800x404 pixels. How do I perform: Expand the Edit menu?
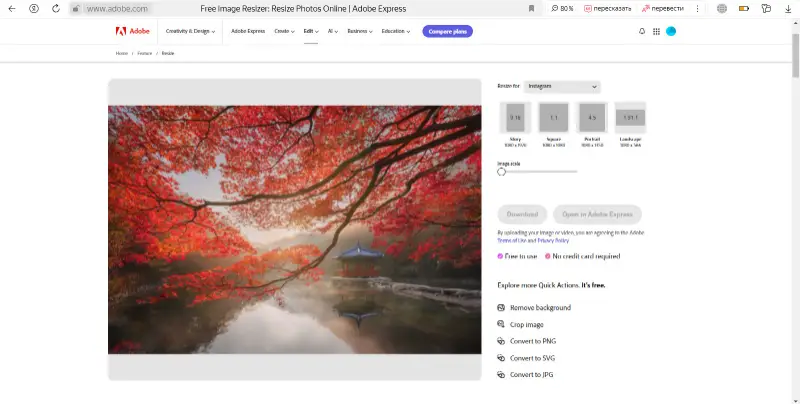coord(311,31)
